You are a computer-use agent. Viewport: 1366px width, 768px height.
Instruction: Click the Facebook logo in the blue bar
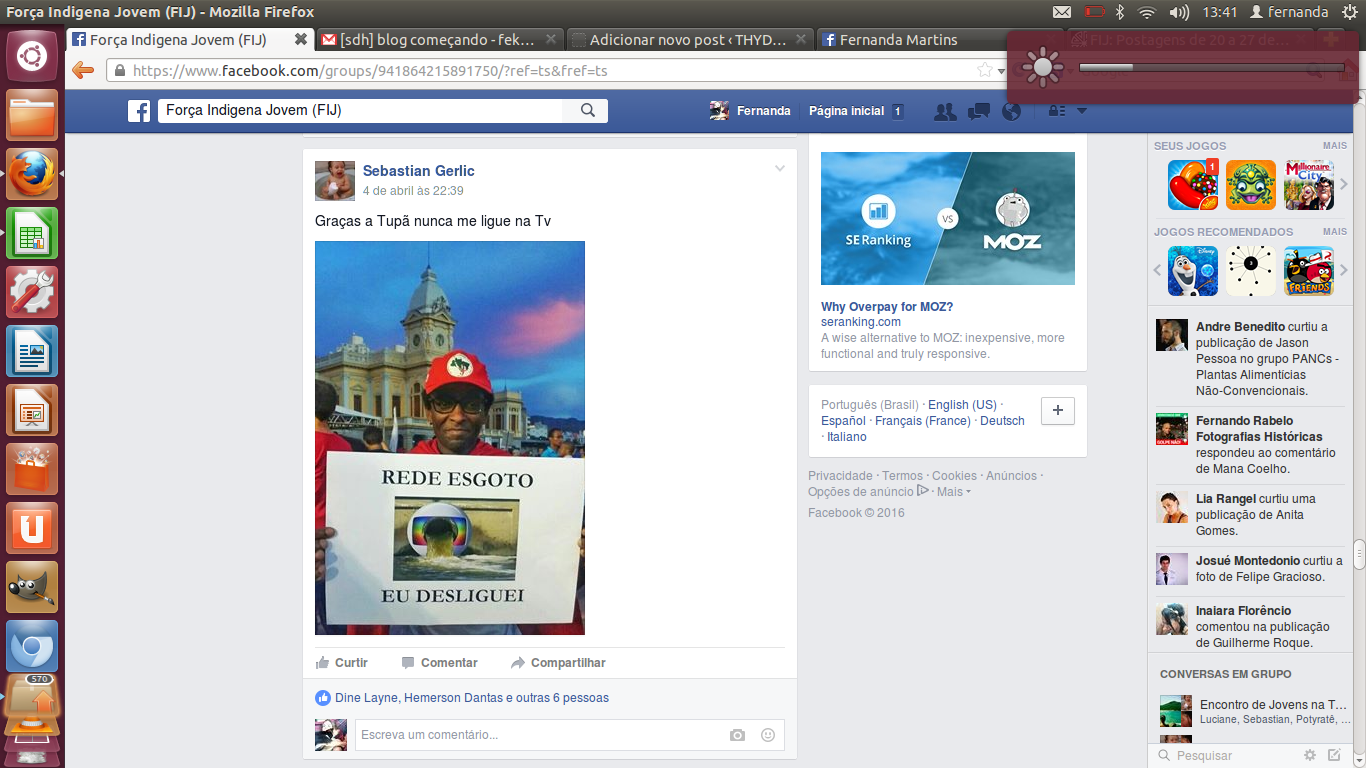139,111
